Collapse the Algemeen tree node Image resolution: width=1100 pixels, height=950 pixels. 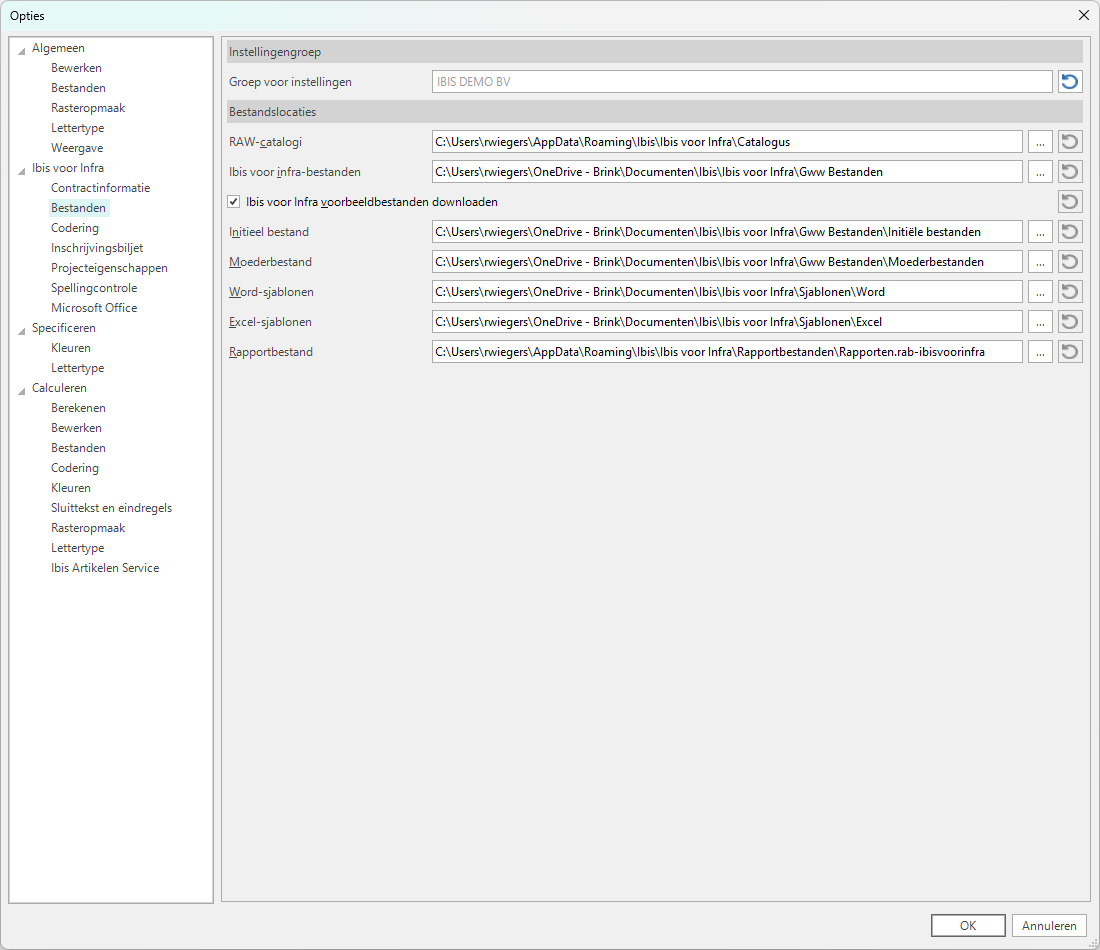coord(22,49)
